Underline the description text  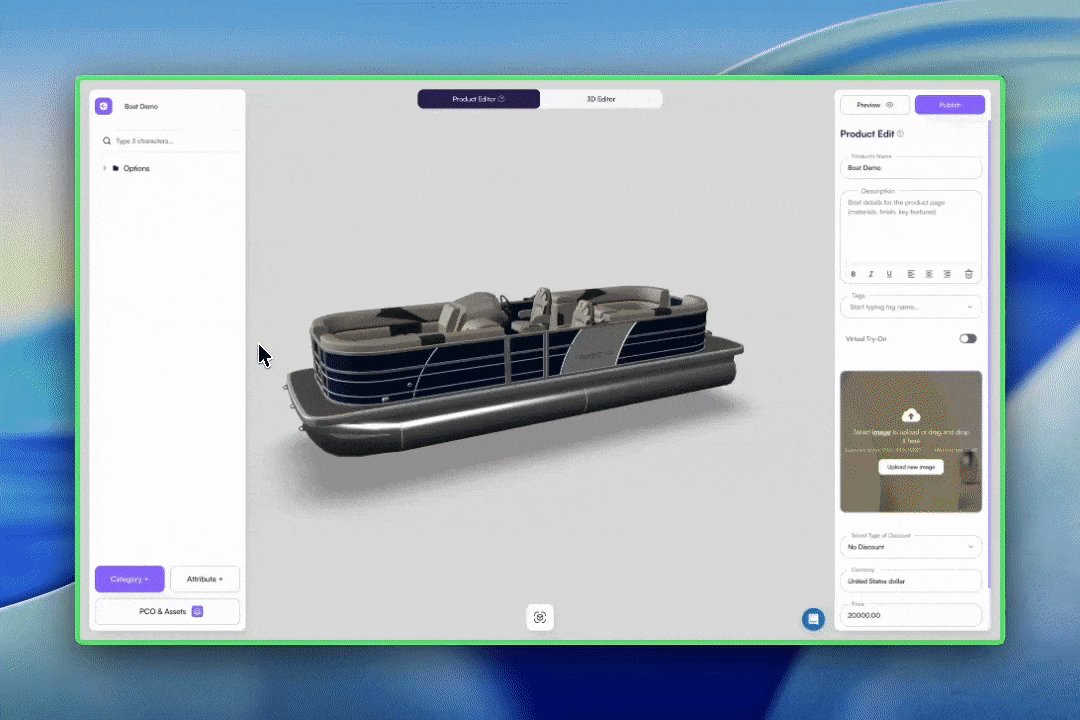point(889,274)
